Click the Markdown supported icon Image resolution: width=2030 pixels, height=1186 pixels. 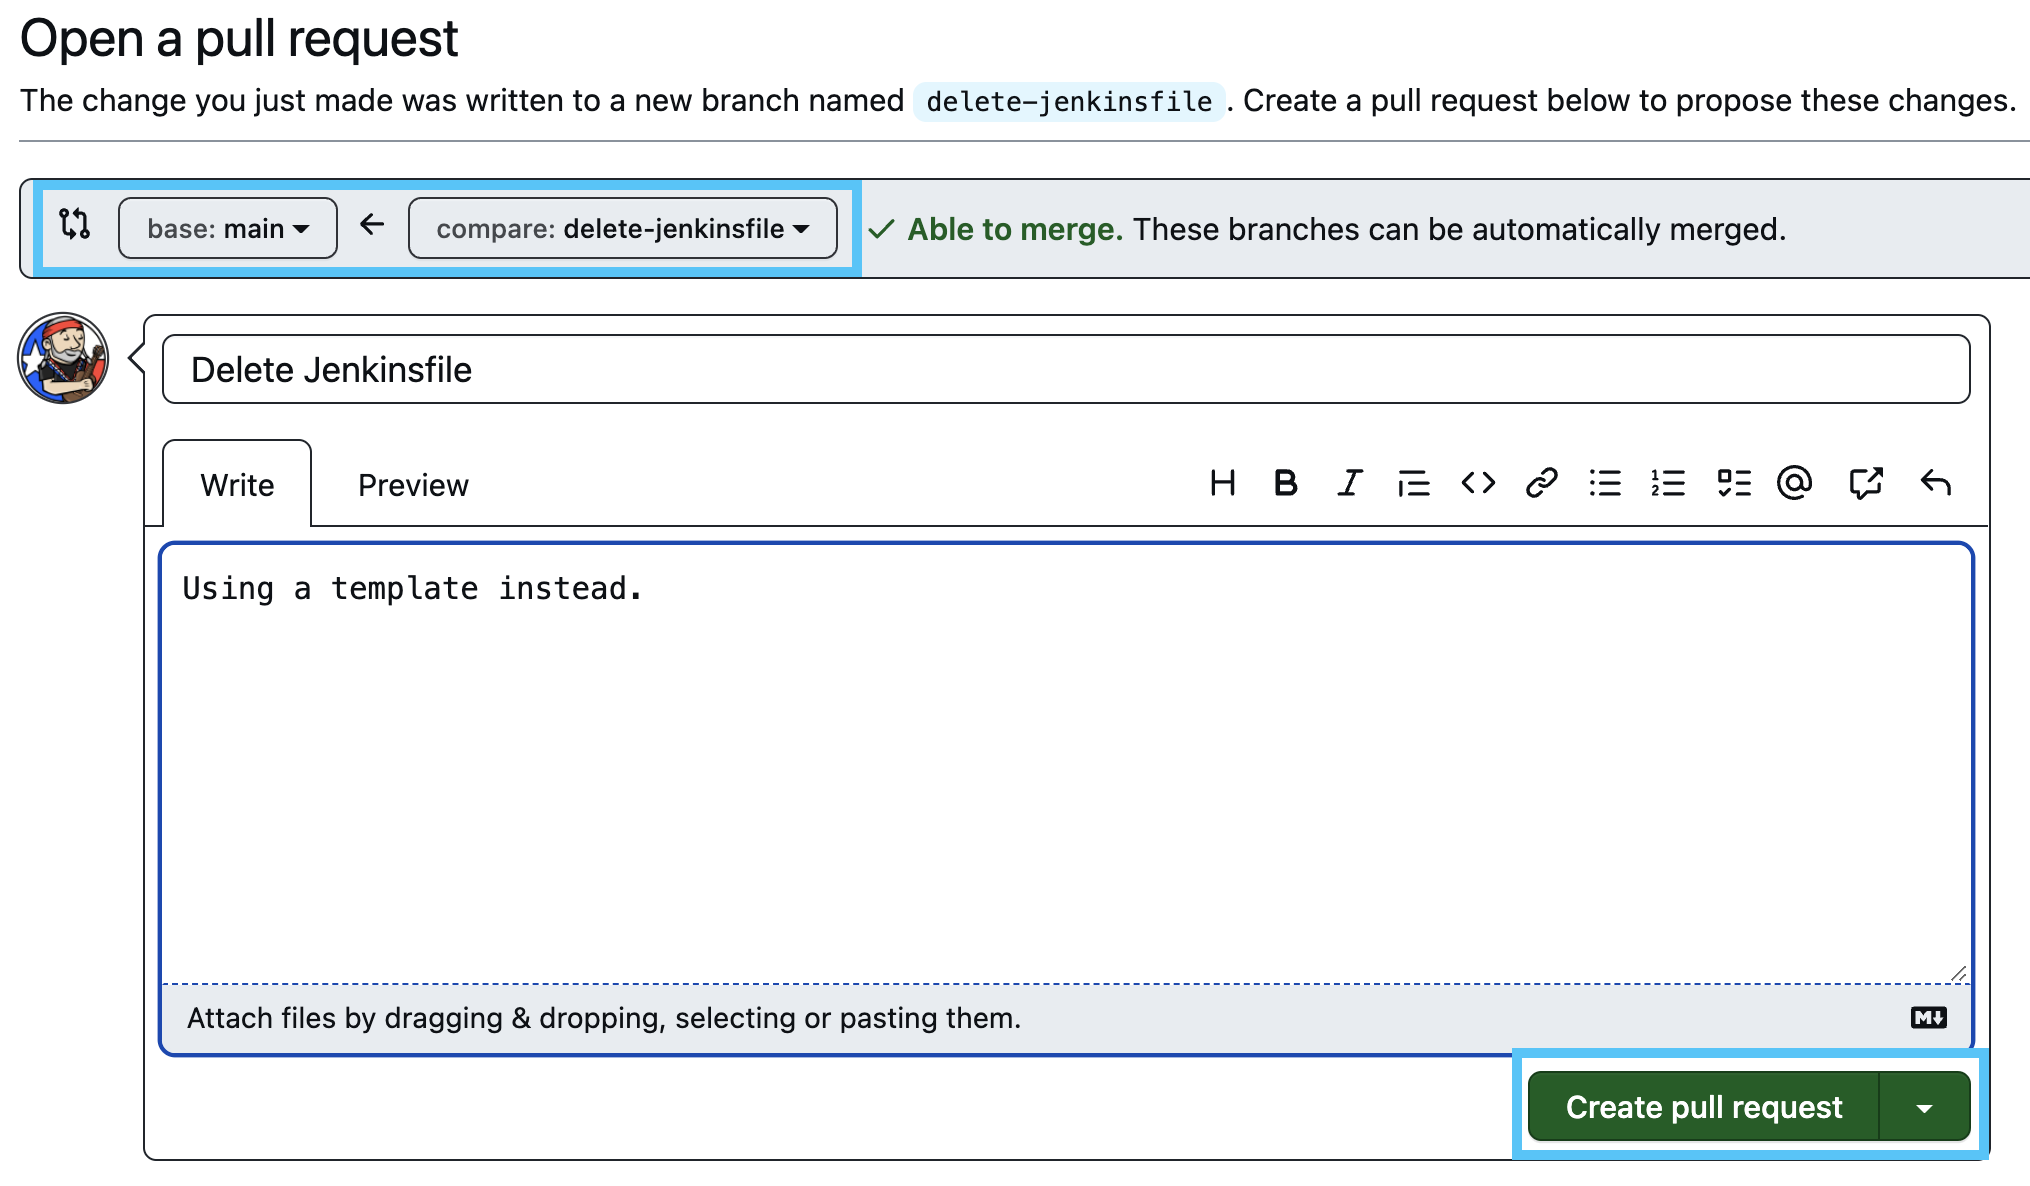[x=1928, y=1018]
